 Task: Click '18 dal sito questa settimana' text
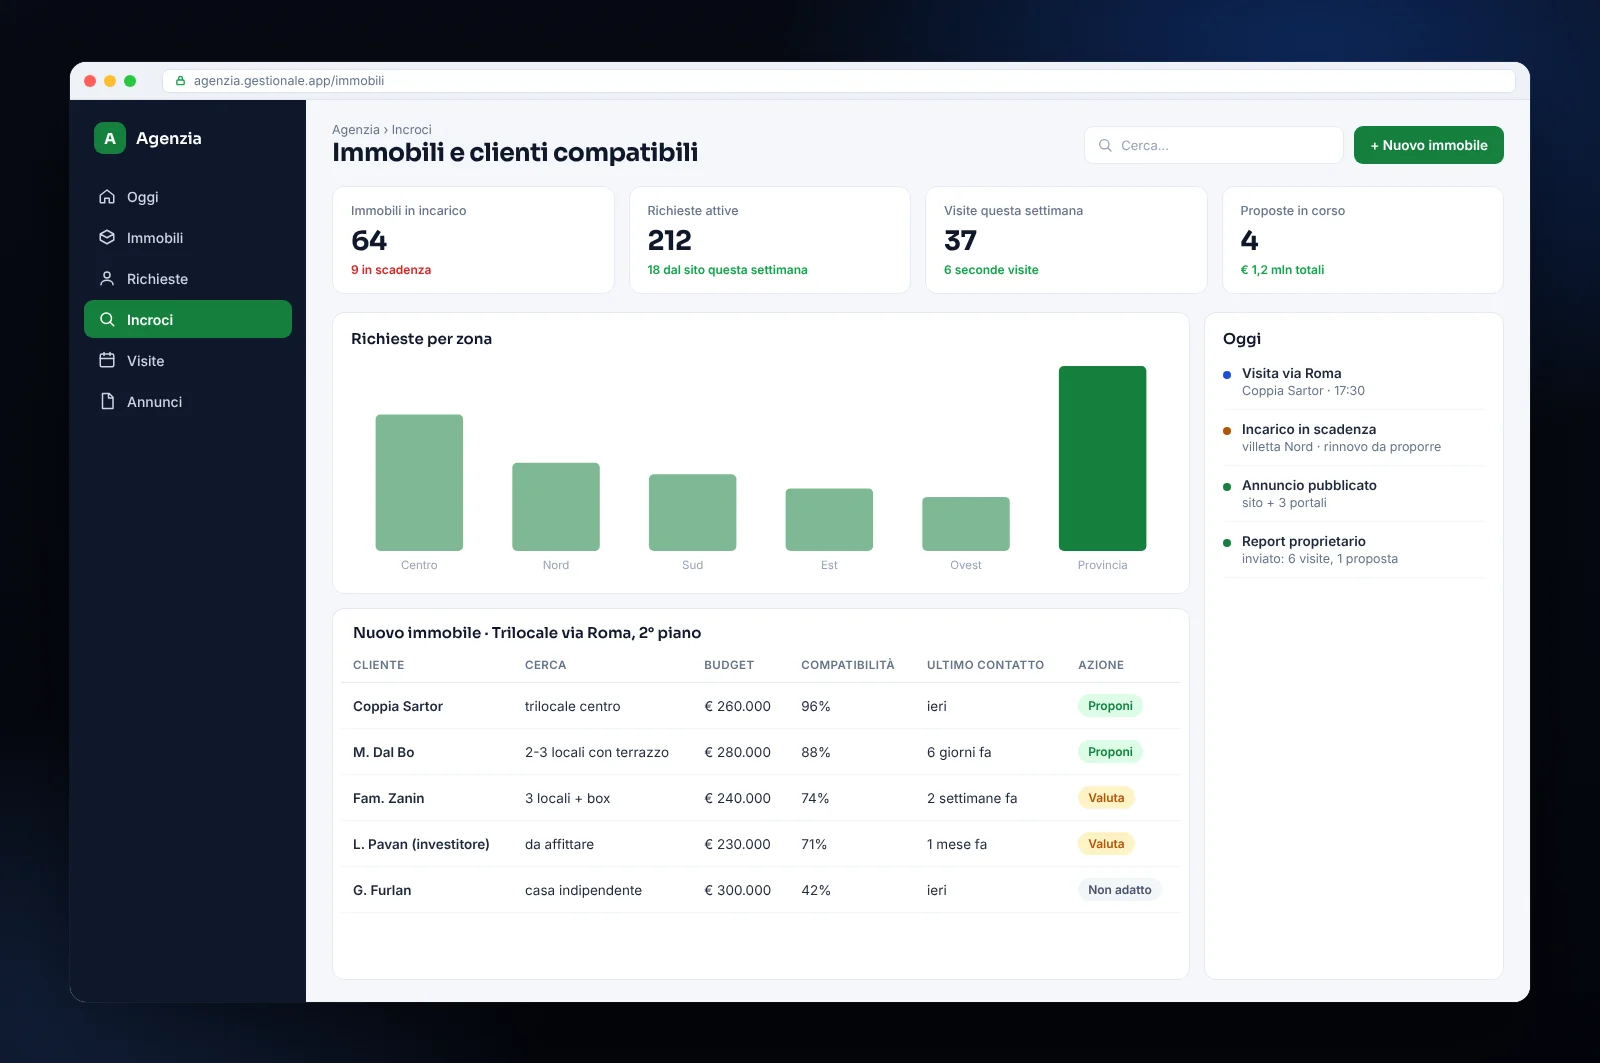727,270
